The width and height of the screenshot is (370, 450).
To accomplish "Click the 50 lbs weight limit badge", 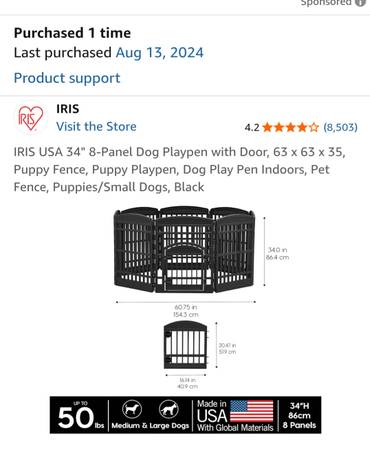I will [x=80, y=415].
